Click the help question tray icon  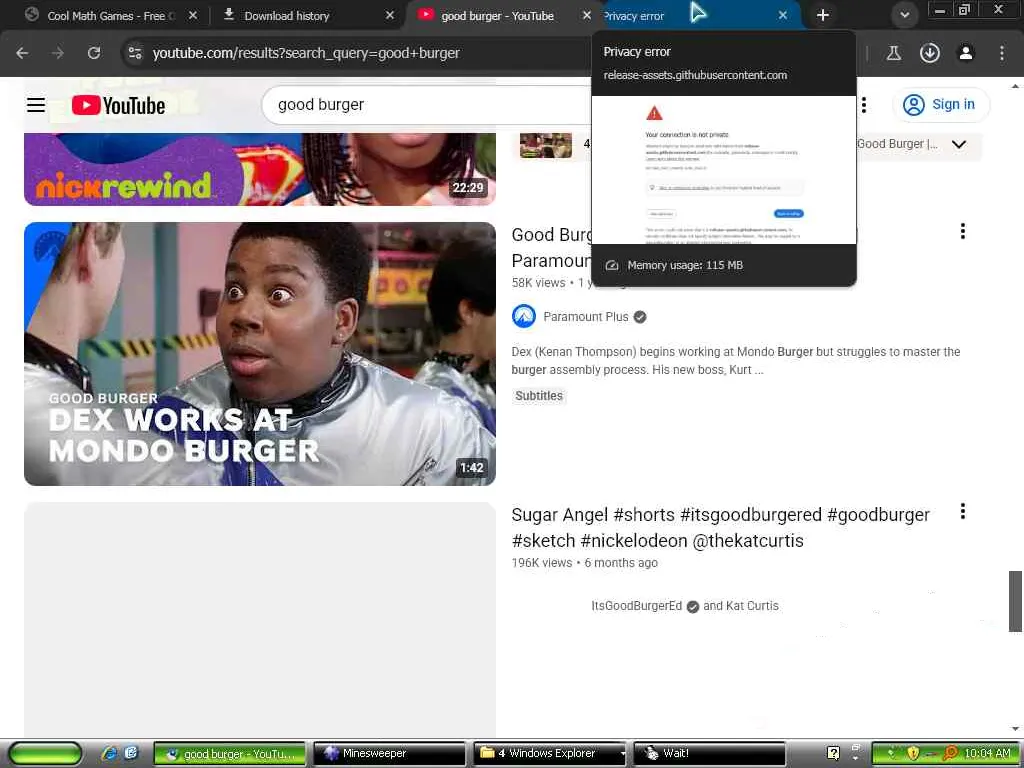[833, 753]
